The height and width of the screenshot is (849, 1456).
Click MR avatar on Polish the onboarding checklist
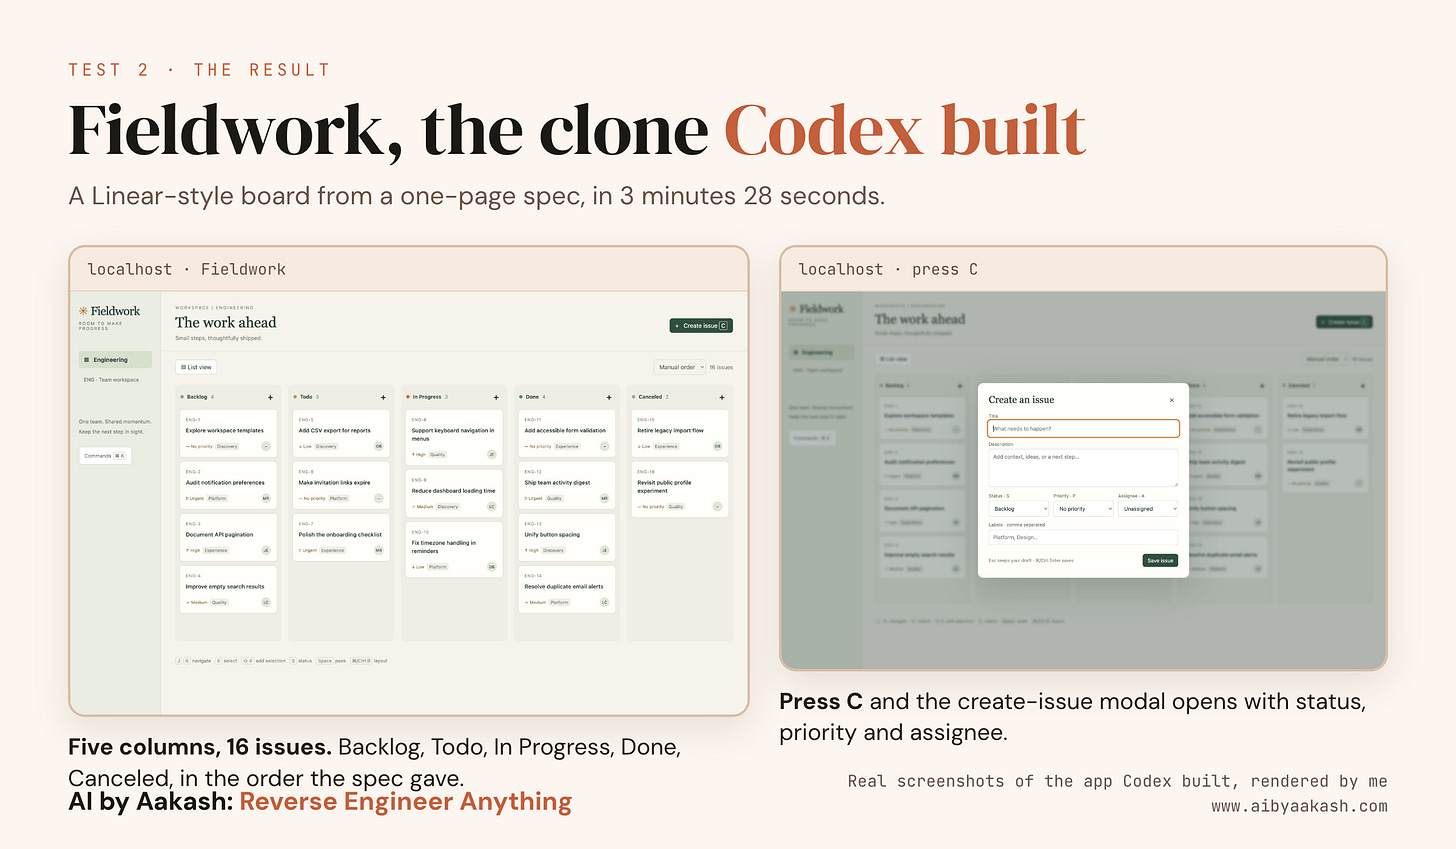point(379,550)
